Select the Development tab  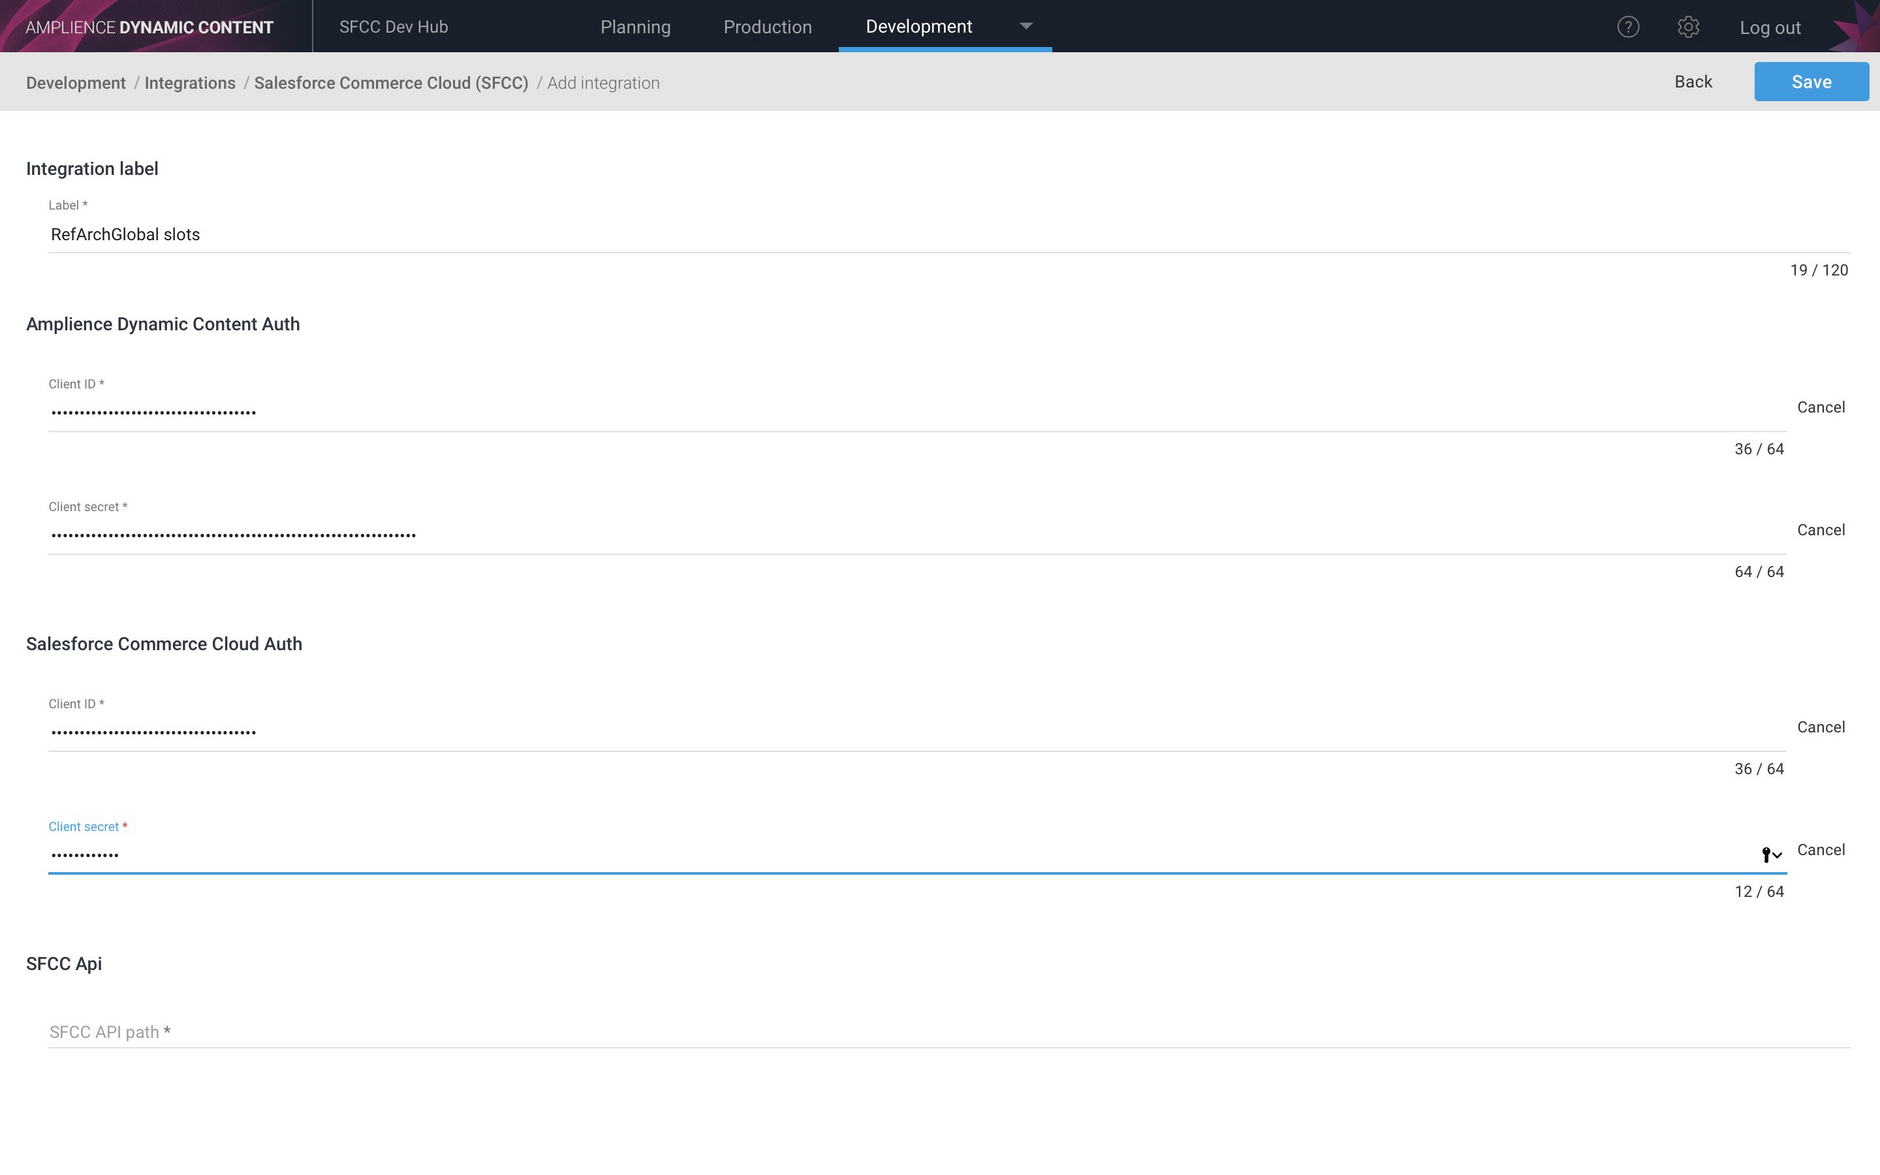point(918,27)
